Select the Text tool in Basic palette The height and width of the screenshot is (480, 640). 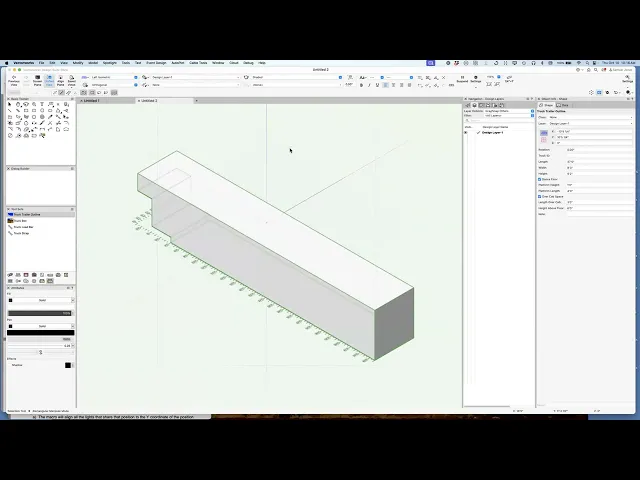(42, 104)
